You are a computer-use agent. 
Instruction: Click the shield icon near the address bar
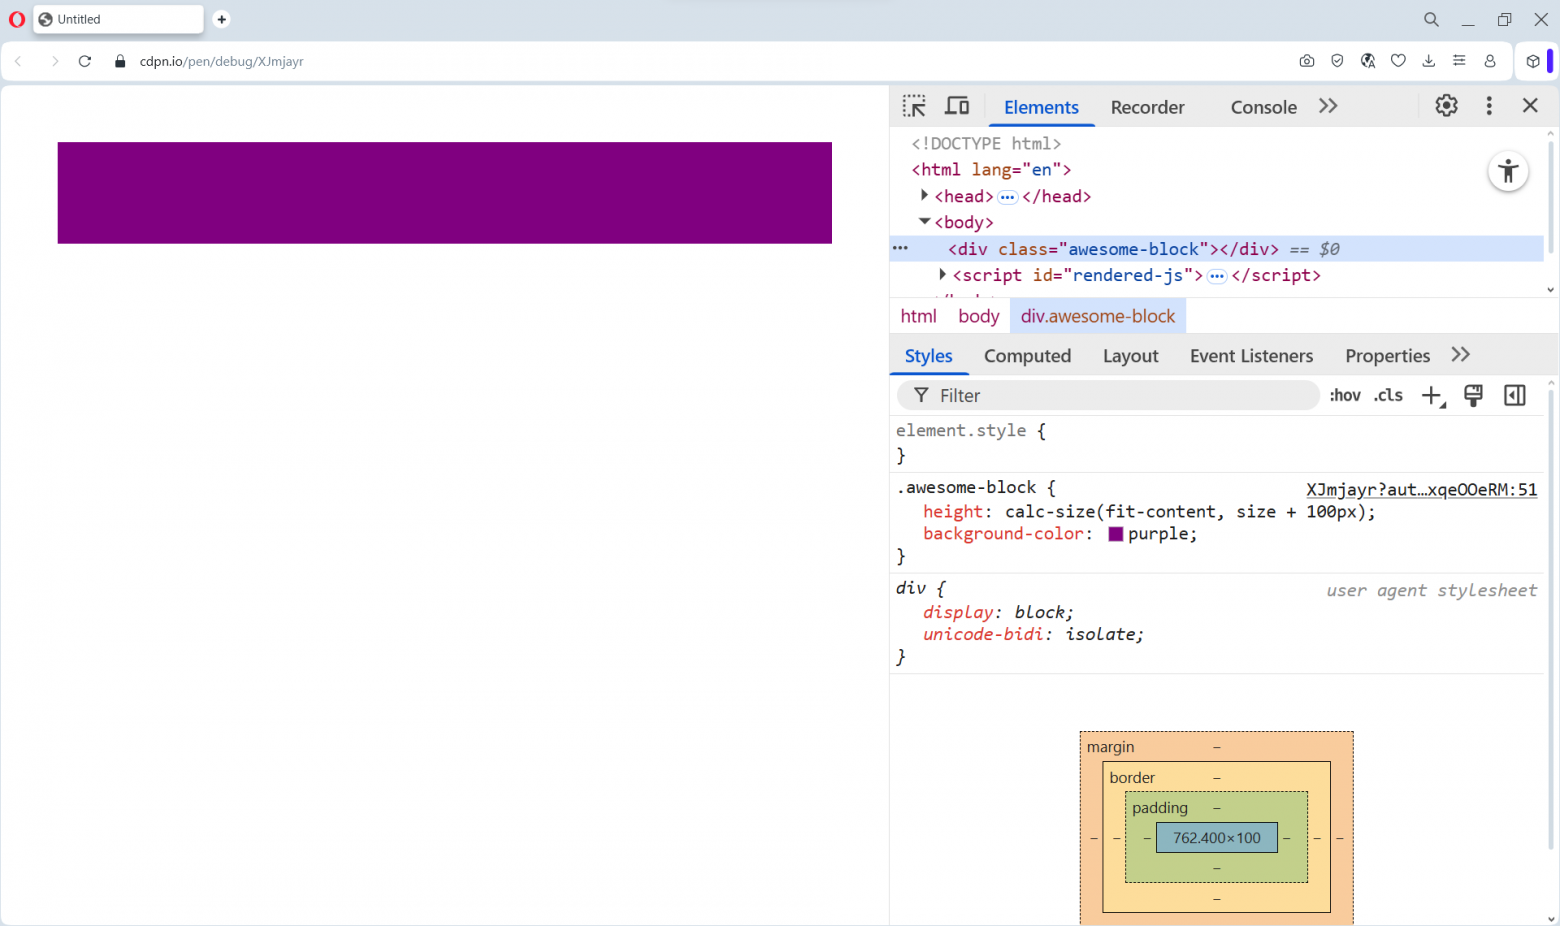click(x=1337, y=61)
